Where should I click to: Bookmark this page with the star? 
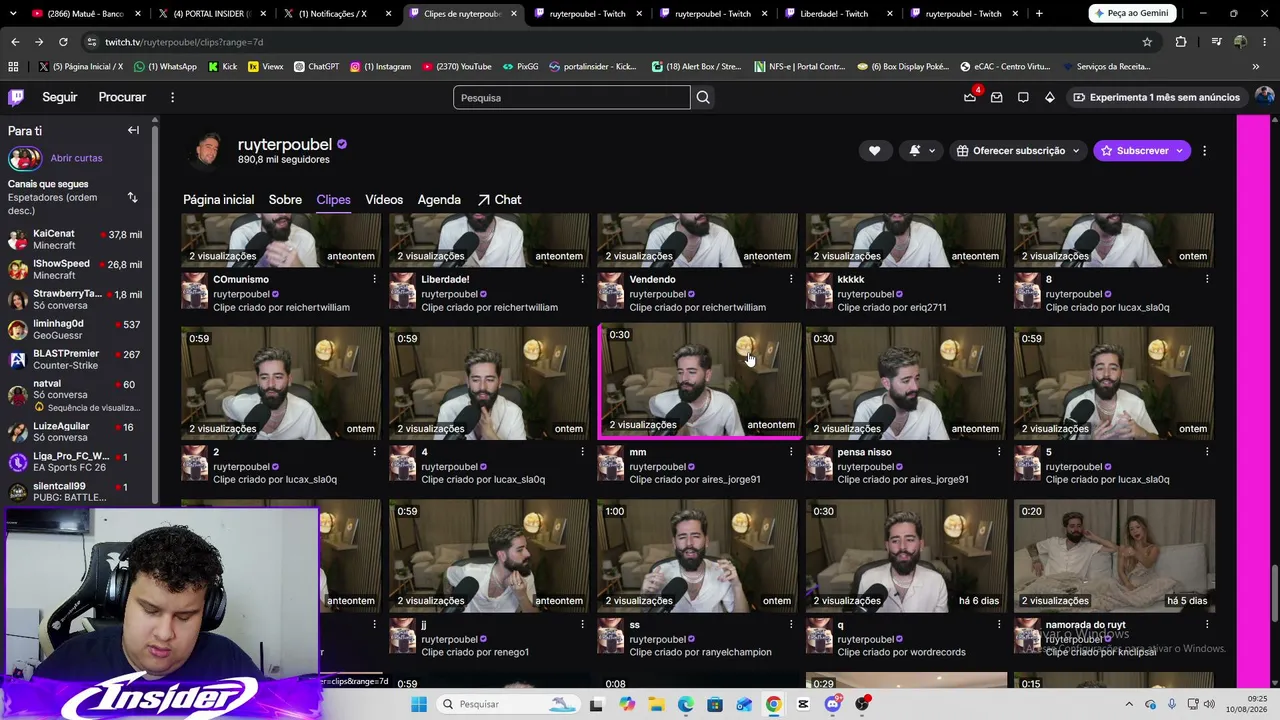point(1147,42)
